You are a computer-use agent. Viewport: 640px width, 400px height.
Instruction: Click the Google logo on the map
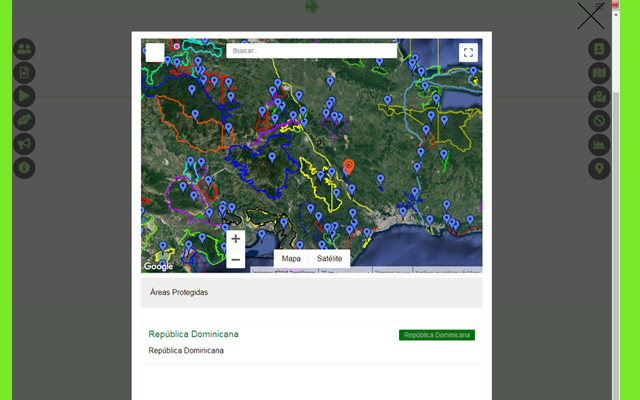coord(158,266)
